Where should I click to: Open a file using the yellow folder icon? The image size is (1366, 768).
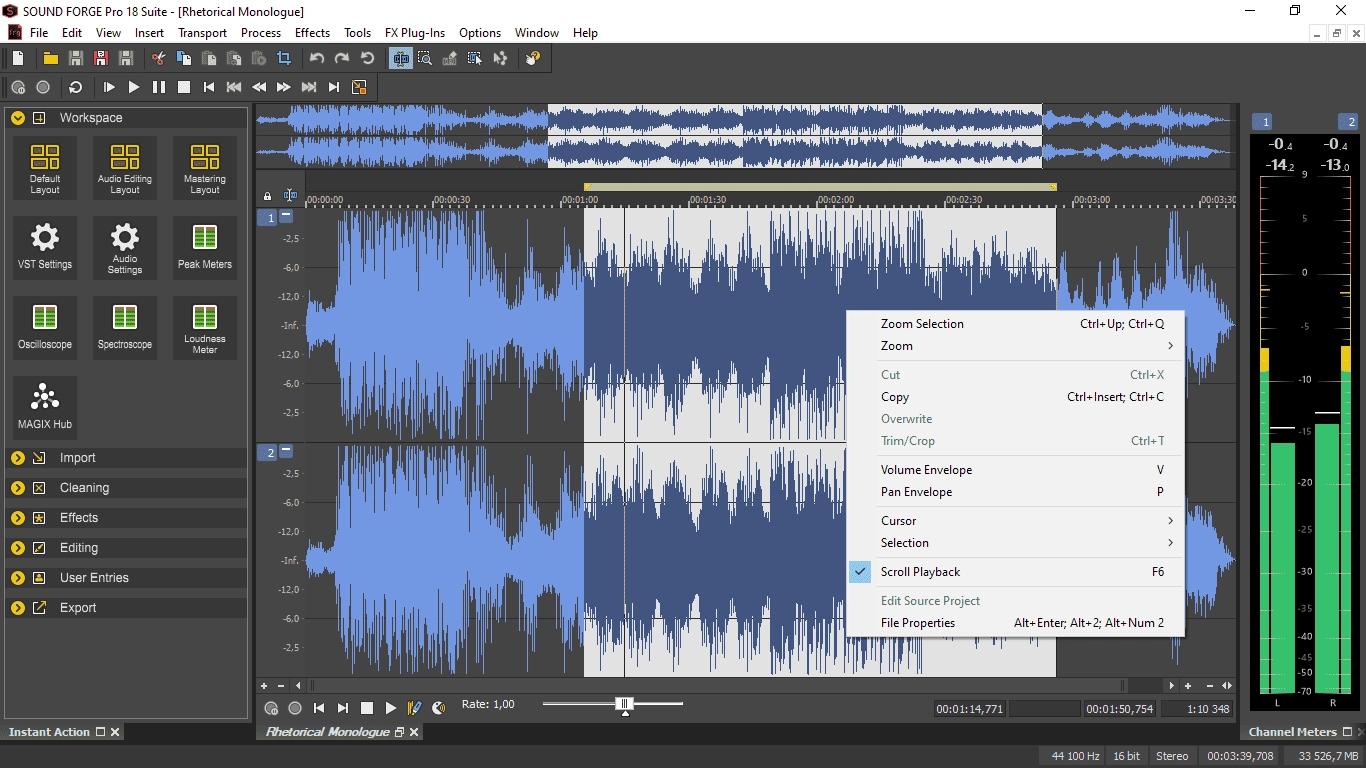50,59
